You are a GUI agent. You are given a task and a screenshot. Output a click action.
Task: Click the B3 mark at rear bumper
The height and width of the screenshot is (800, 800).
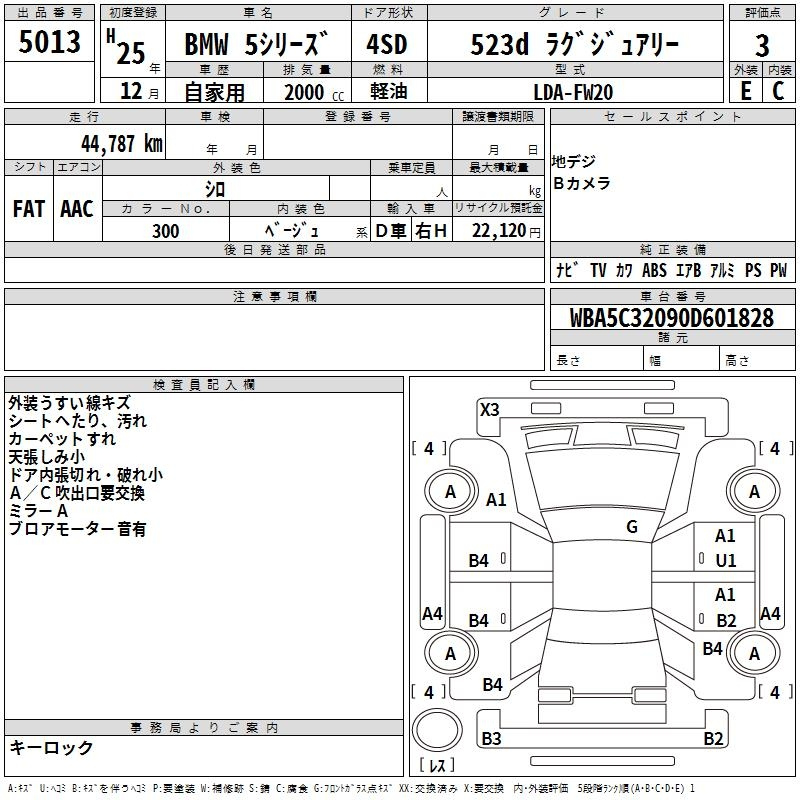[x=491, y=739]
